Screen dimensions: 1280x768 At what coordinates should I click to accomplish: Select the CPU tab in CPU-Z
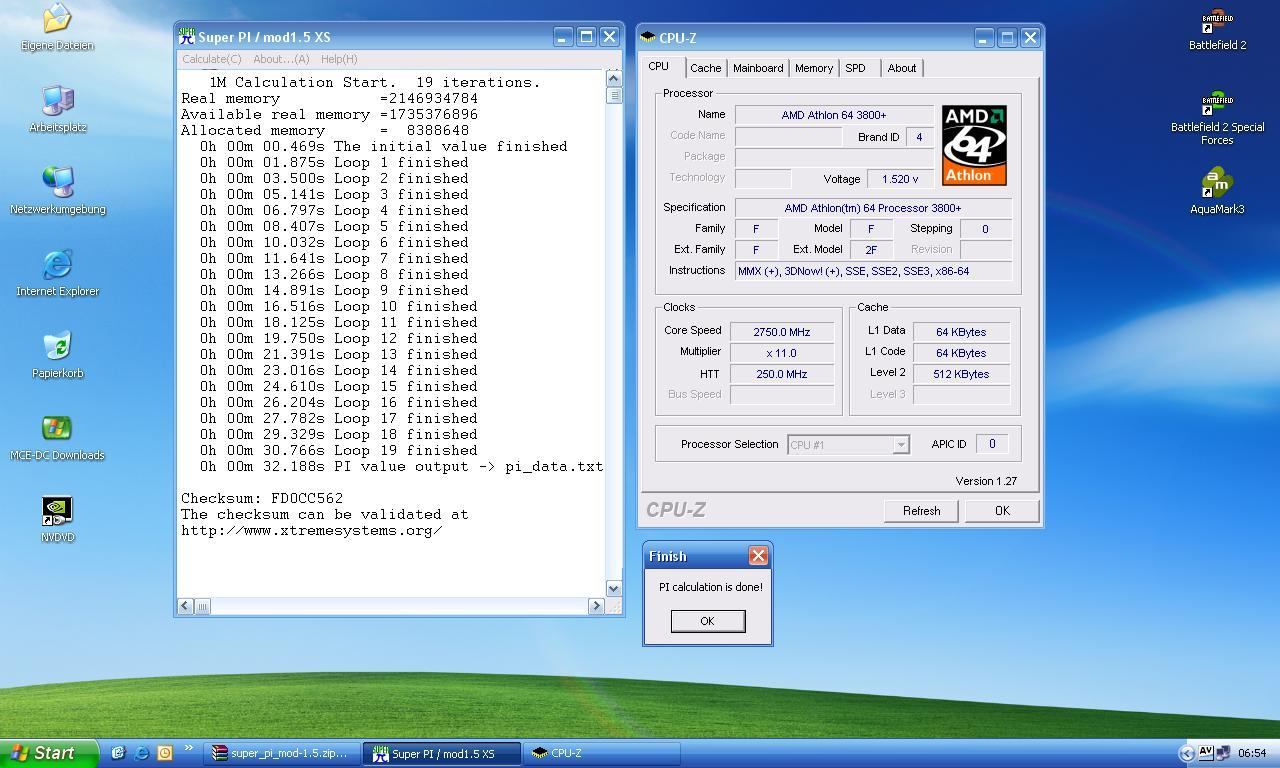coord(659,66)
